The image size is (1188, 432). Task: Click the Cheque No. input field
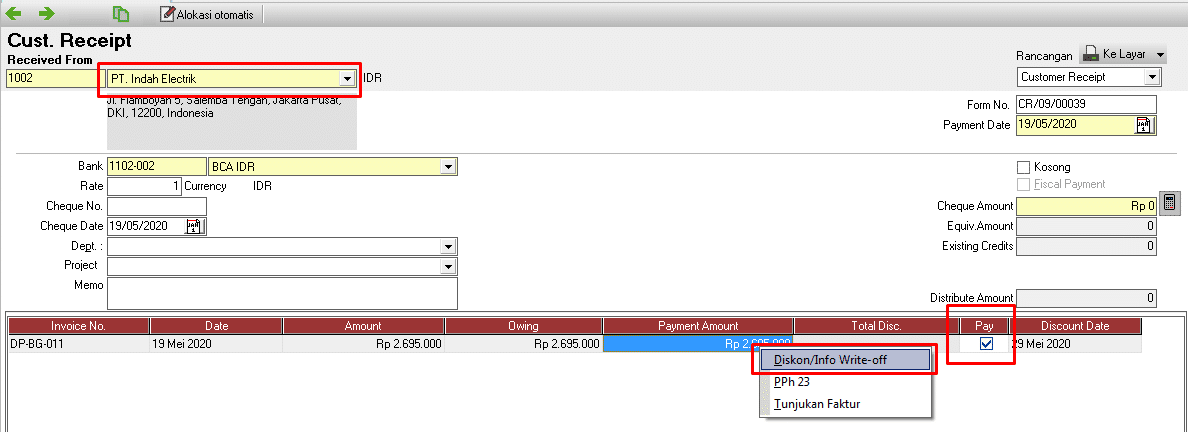pyautogui.click(x=157, y=206)
